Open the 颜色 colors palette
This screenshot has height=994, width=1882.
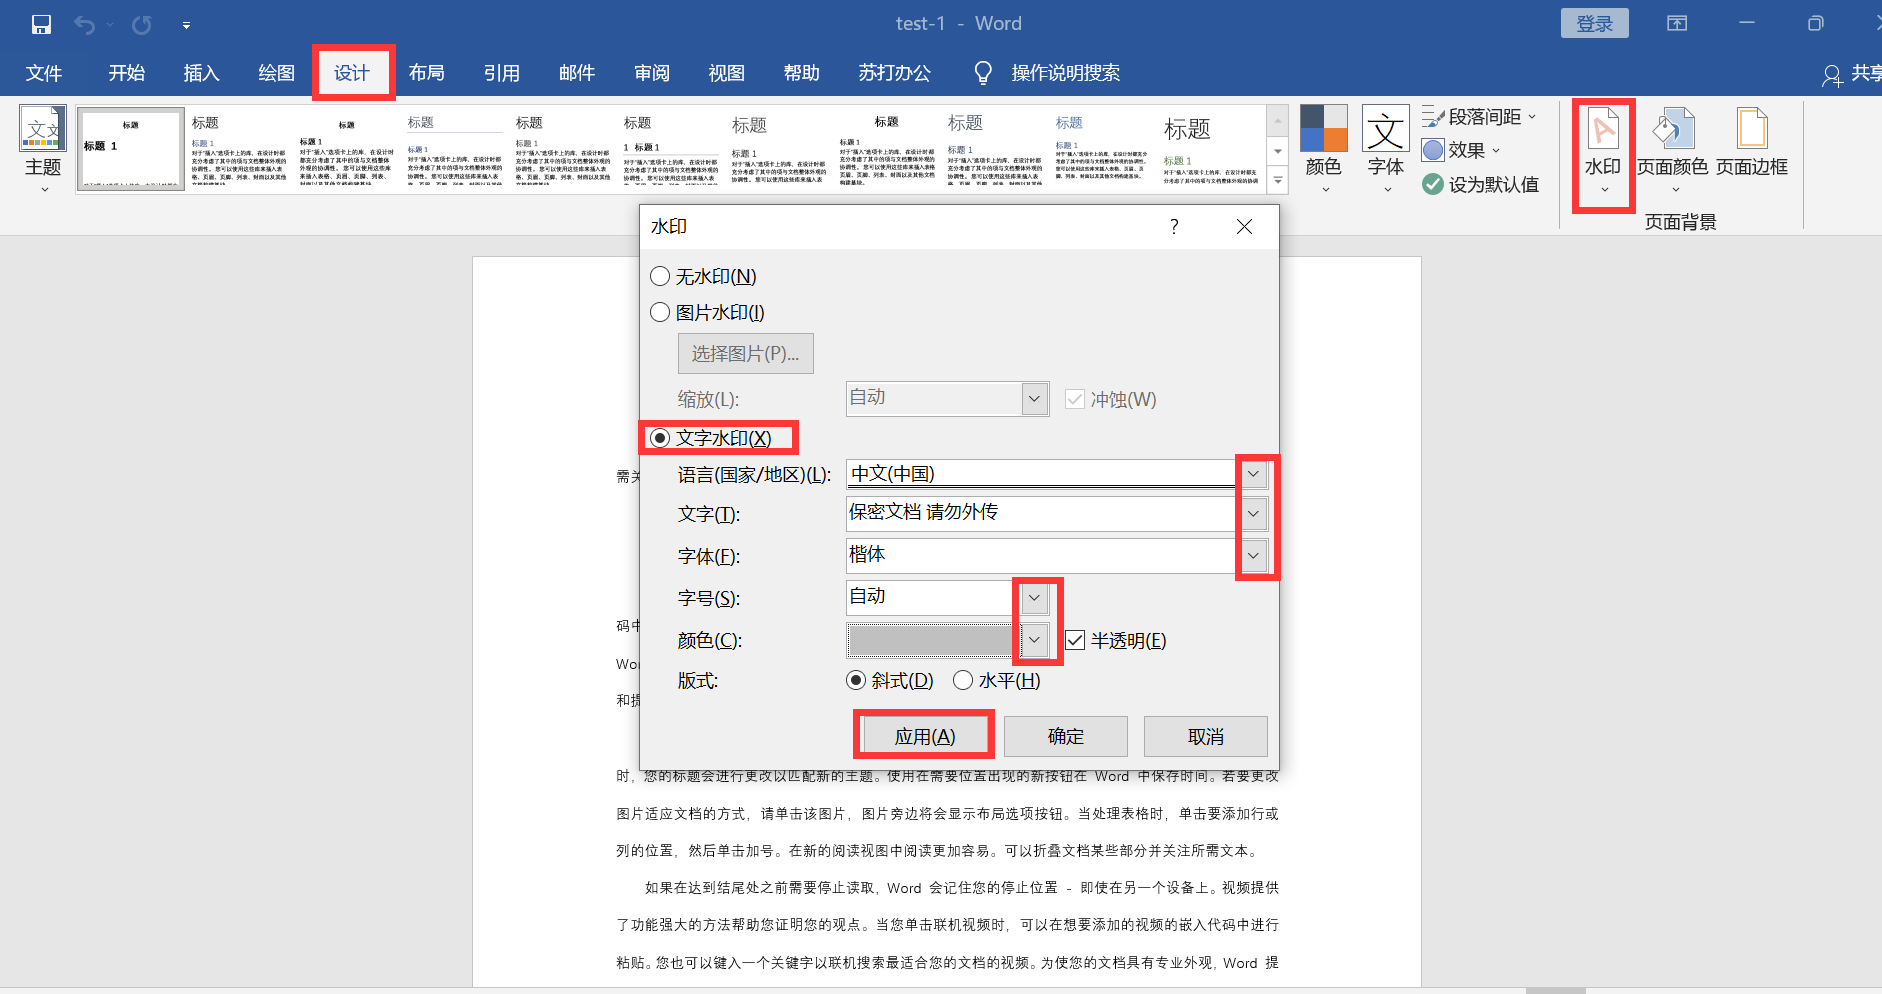[x=1324, y=148]
